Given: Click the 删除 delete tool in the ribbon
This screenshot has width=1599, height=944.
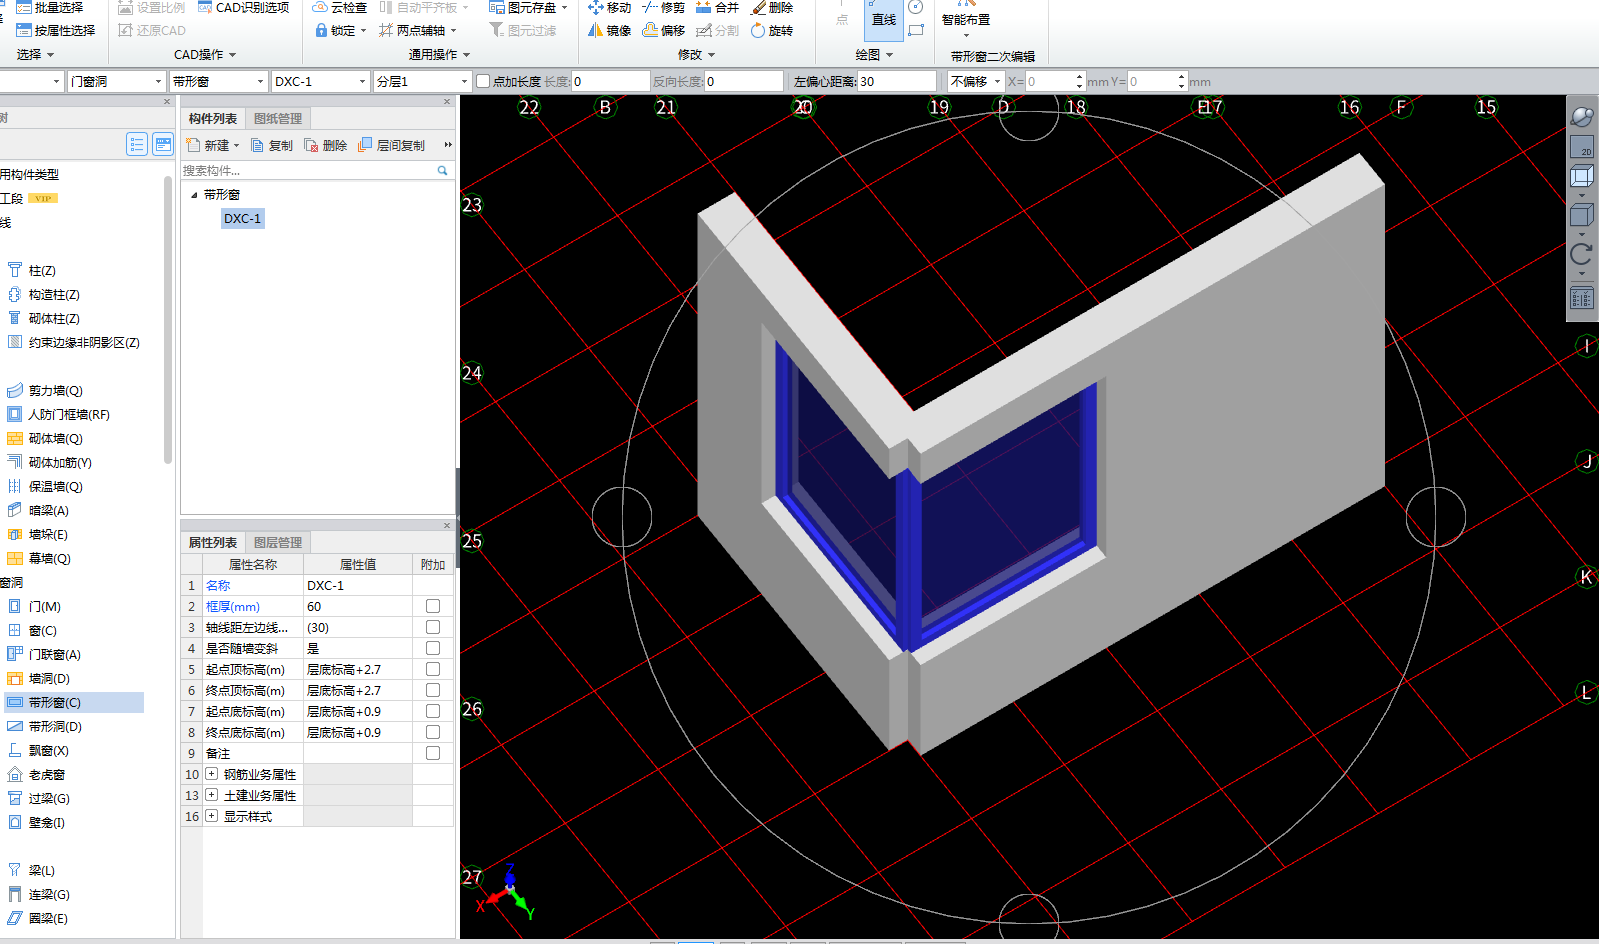Looking at the screenshot, I should coord(772,7).
